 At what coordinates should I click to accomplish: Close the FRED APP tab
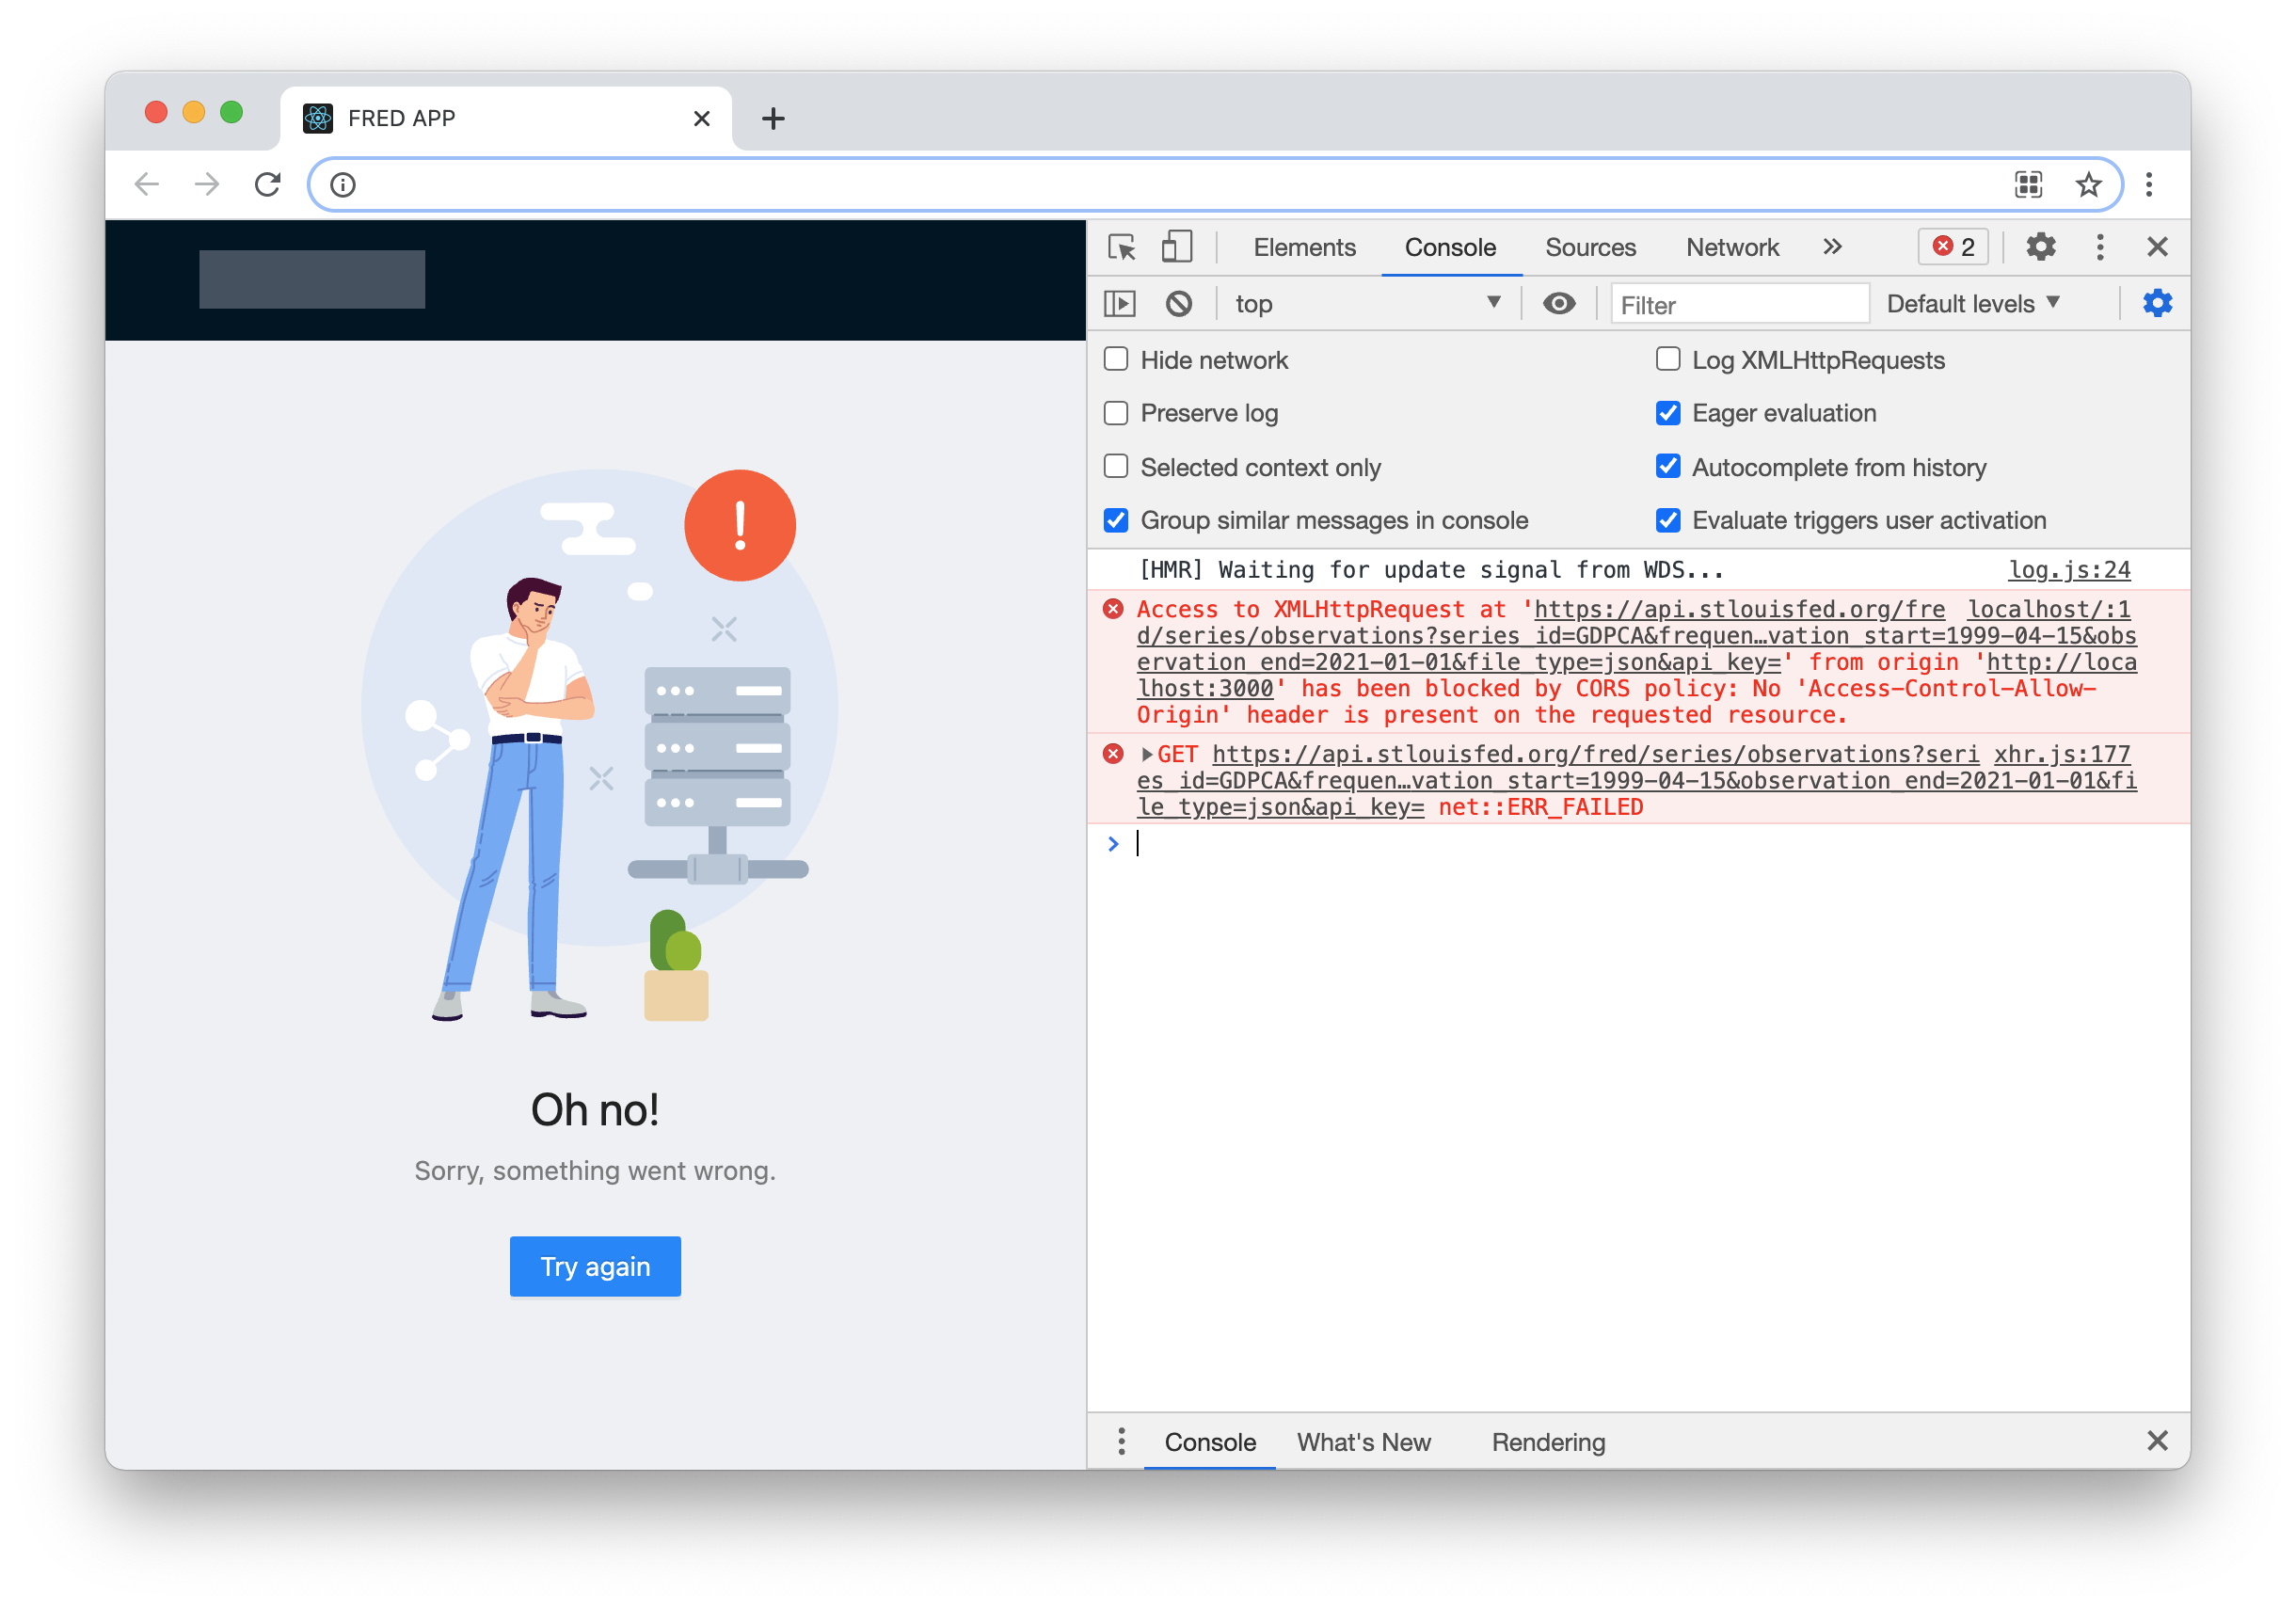(701, 119)
